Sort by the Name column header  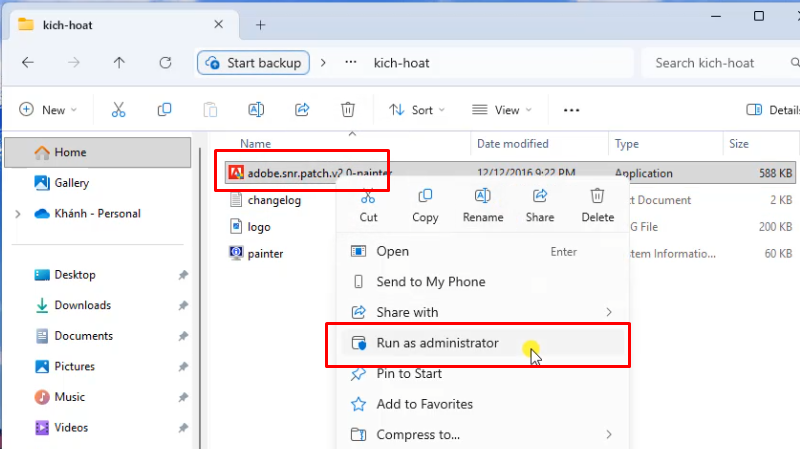point(256,144)
